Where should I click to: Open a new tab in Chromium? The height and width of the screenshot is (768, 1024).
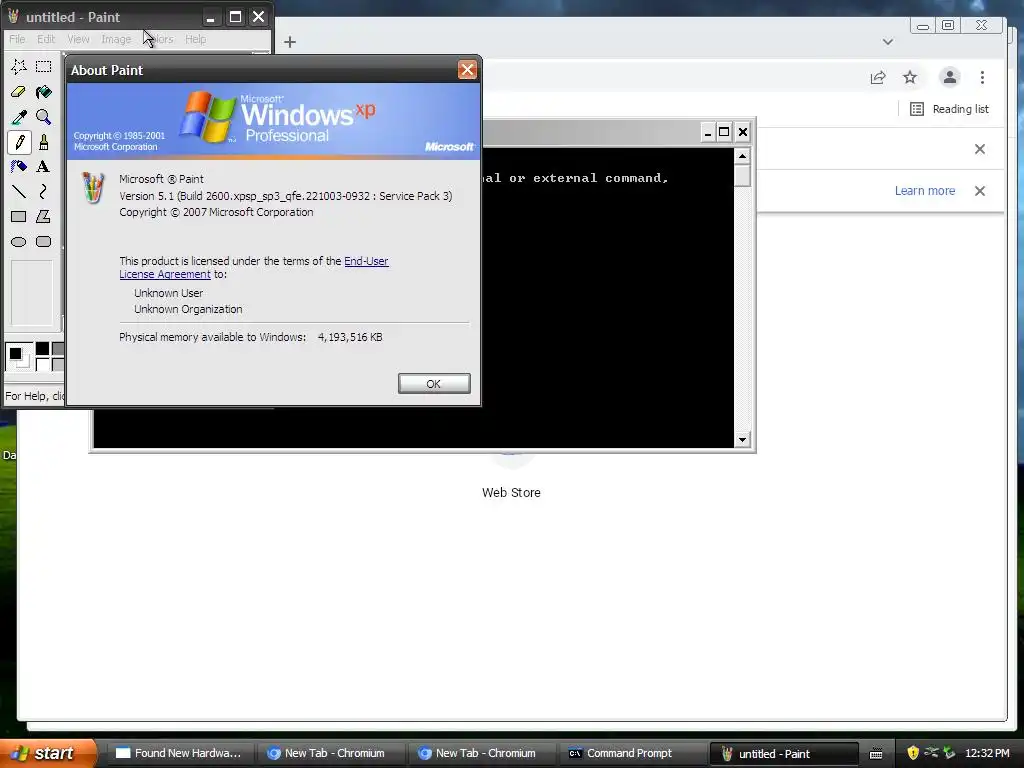point(290,42)
